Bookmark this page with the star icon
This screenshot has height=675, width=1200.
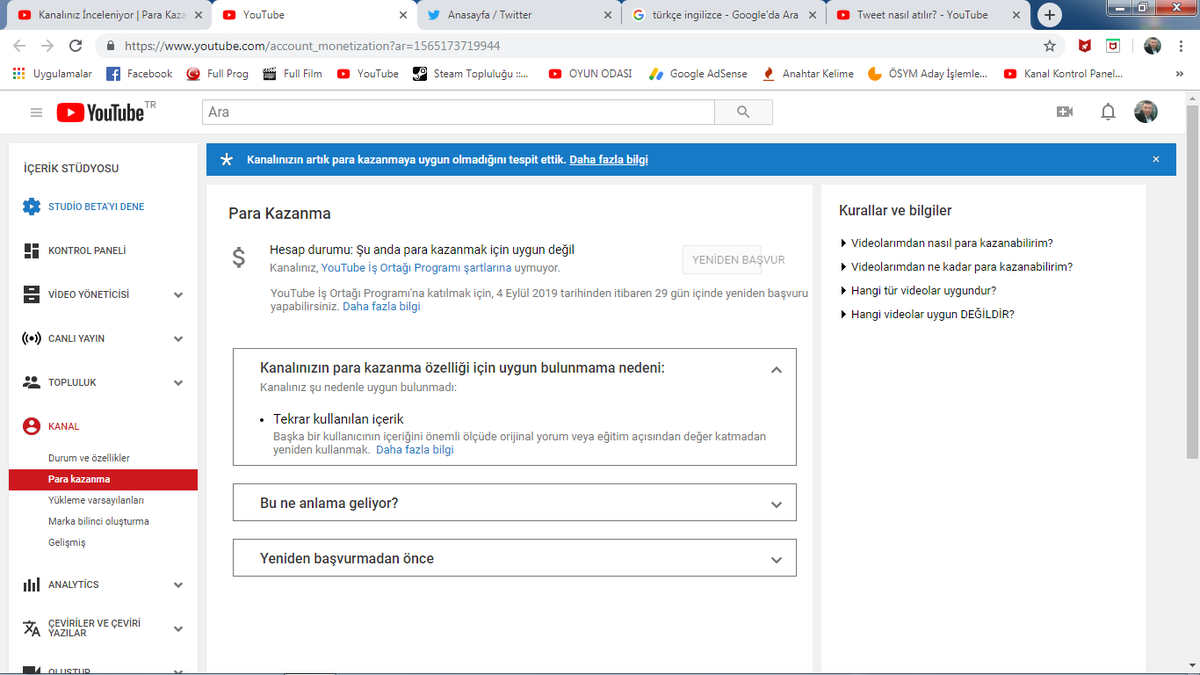[1049, 46]
